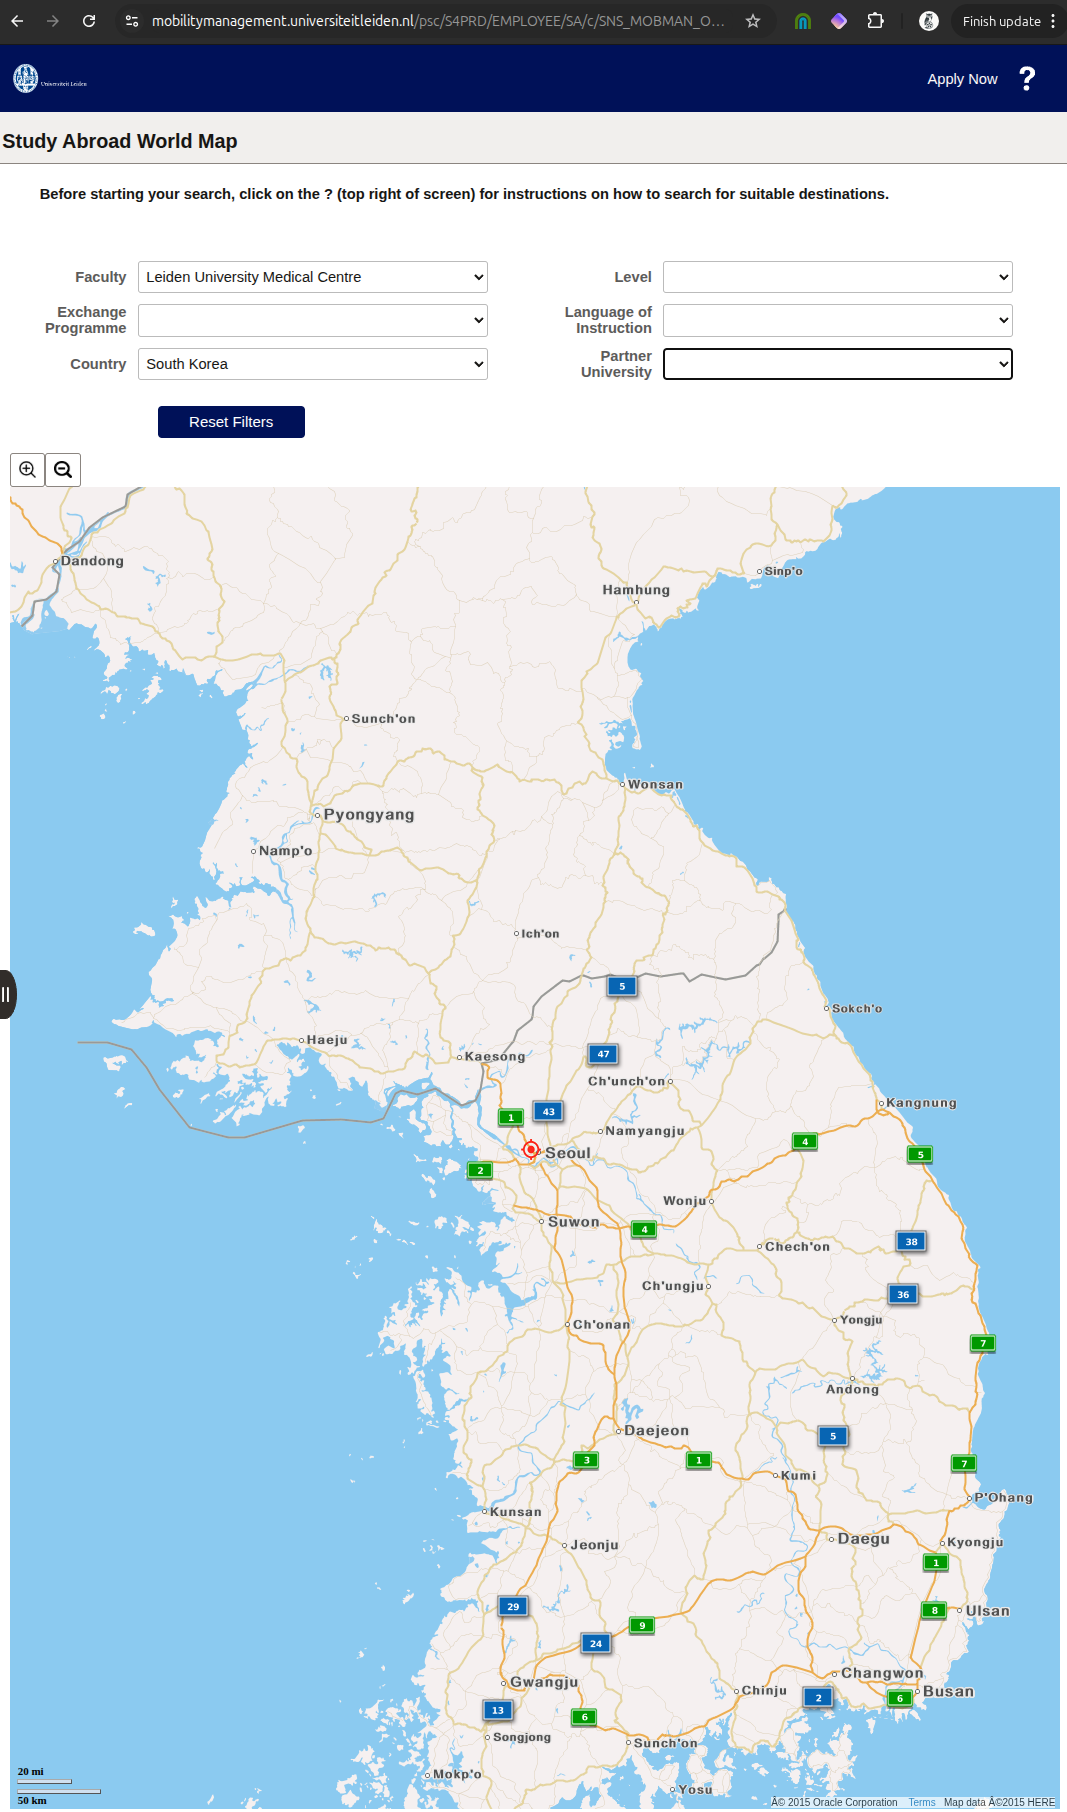Open the Exchange Programme dropdown

pyautogui.click(x=313, y=320)
